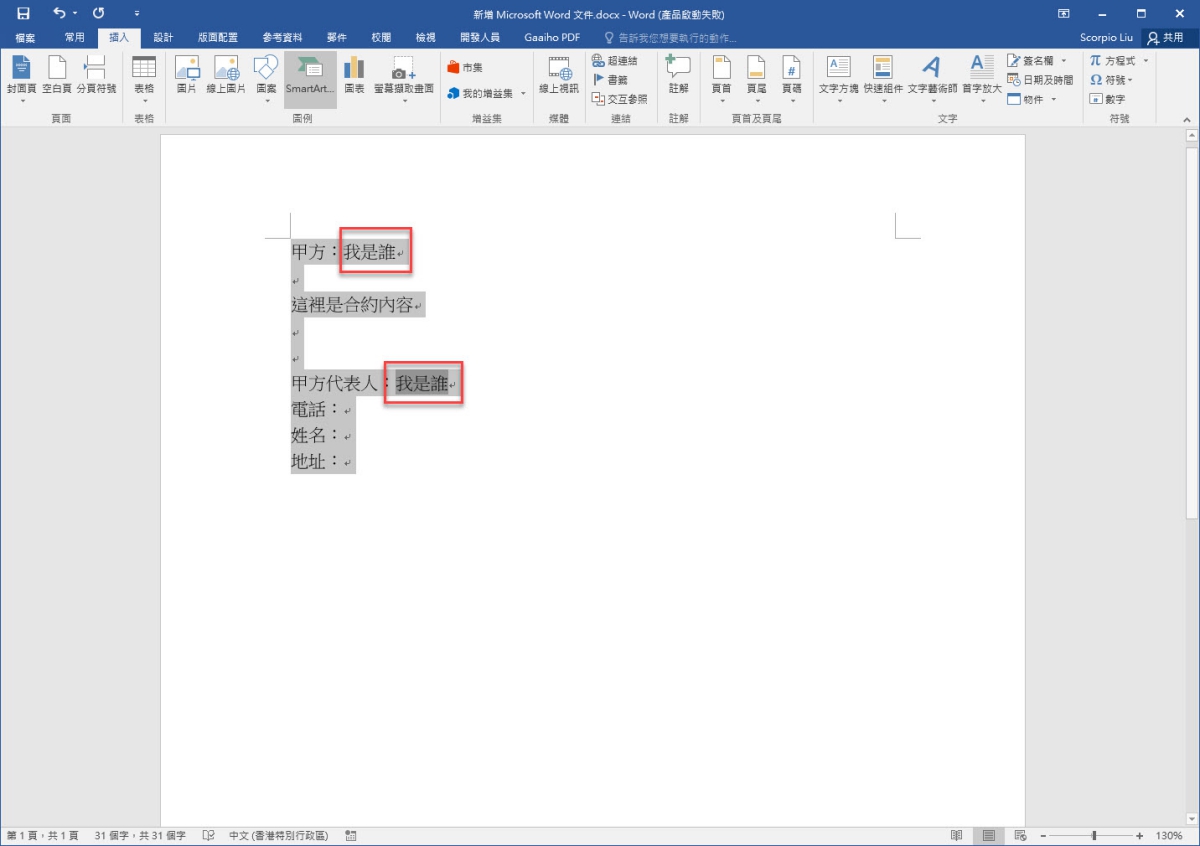This screenshot has width=1200, height=846.
Task: Click the language indicator in status bar
Action: (276, 835)
